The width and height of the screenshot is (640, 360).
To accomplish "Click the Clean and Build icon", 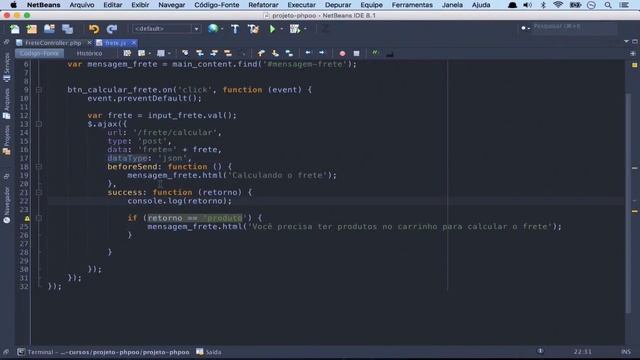I will (x=253, y=29).
